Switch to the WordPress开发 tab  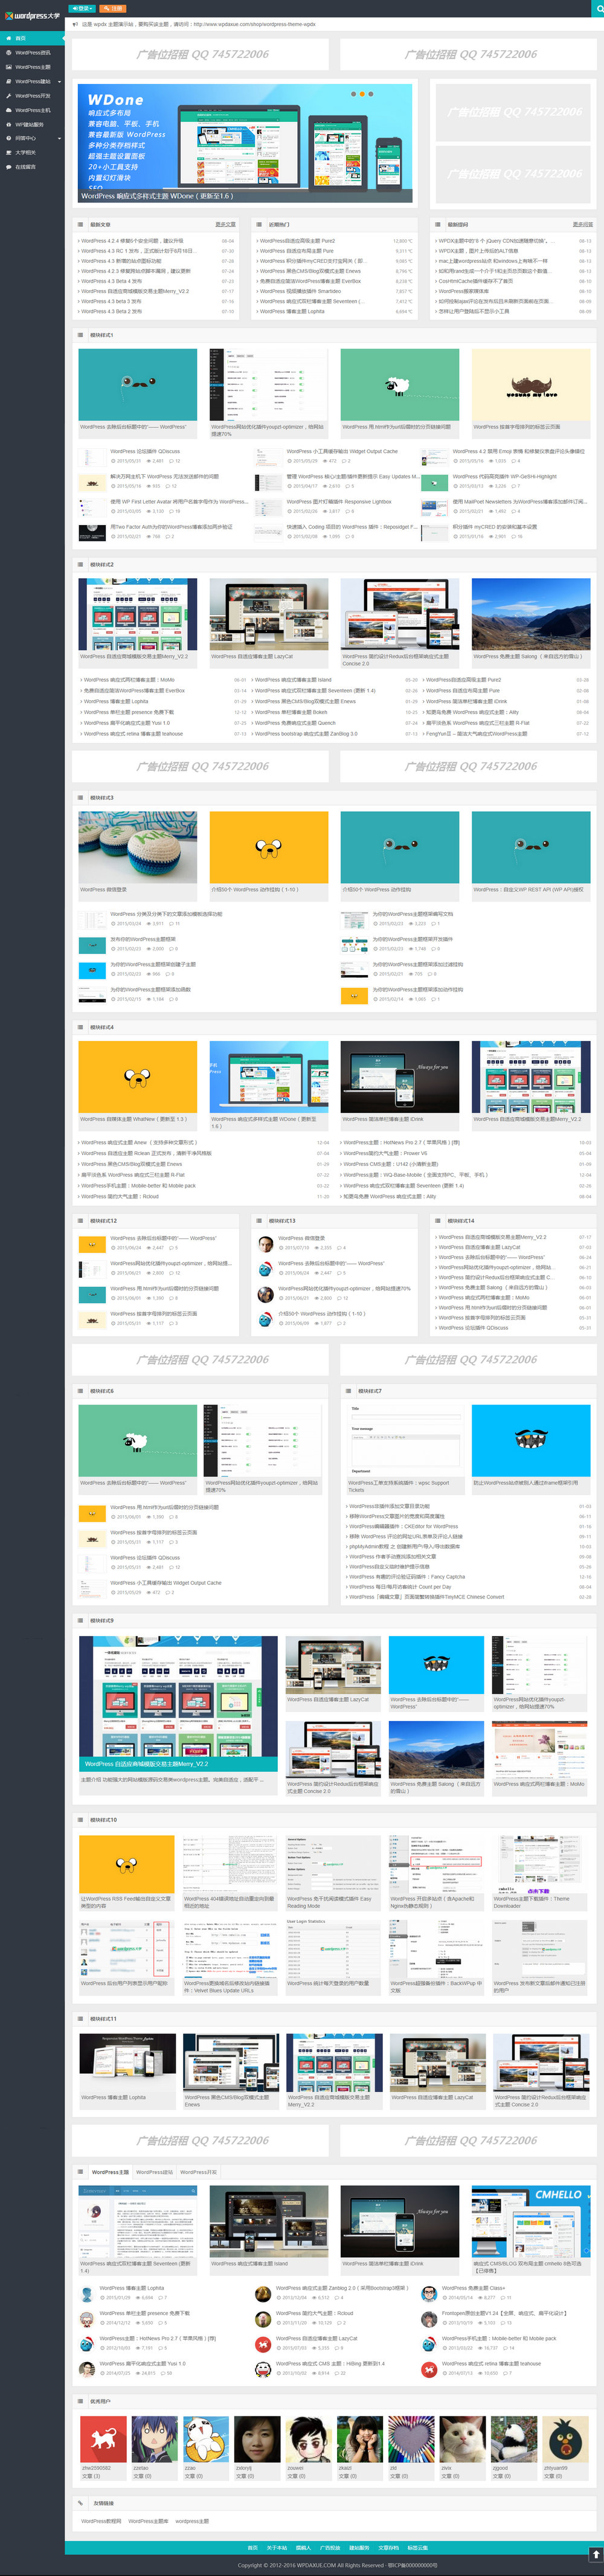coord(198,2171)
